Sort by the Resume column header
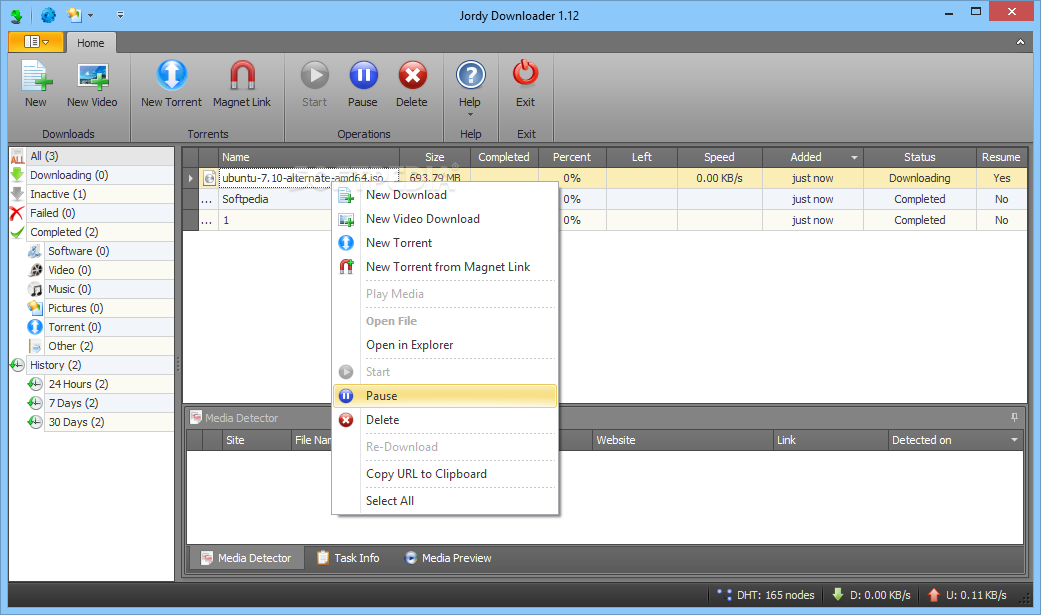 tap(1001, 157)
